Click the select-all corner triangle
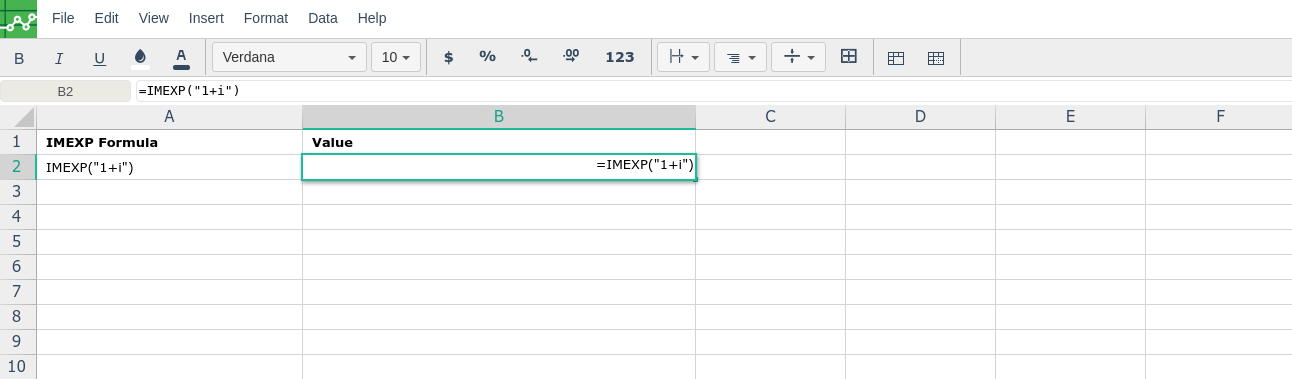 pyautogui.click(x=18, y=117)
